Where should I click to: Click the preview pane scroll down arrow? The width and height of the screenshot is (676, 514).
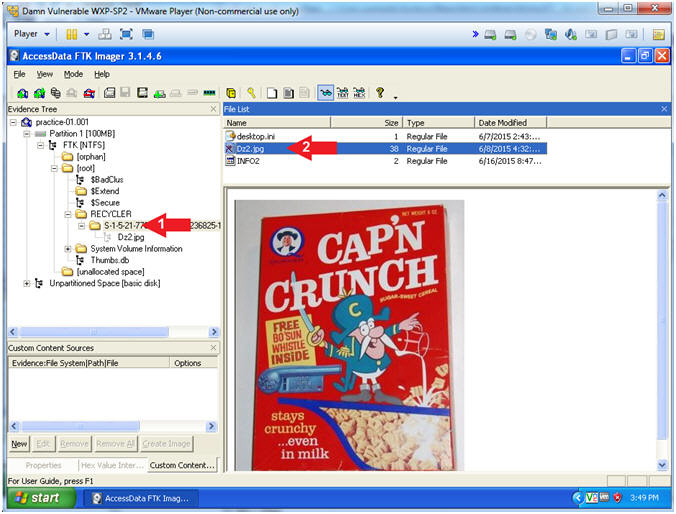click(x=662, y=465)
